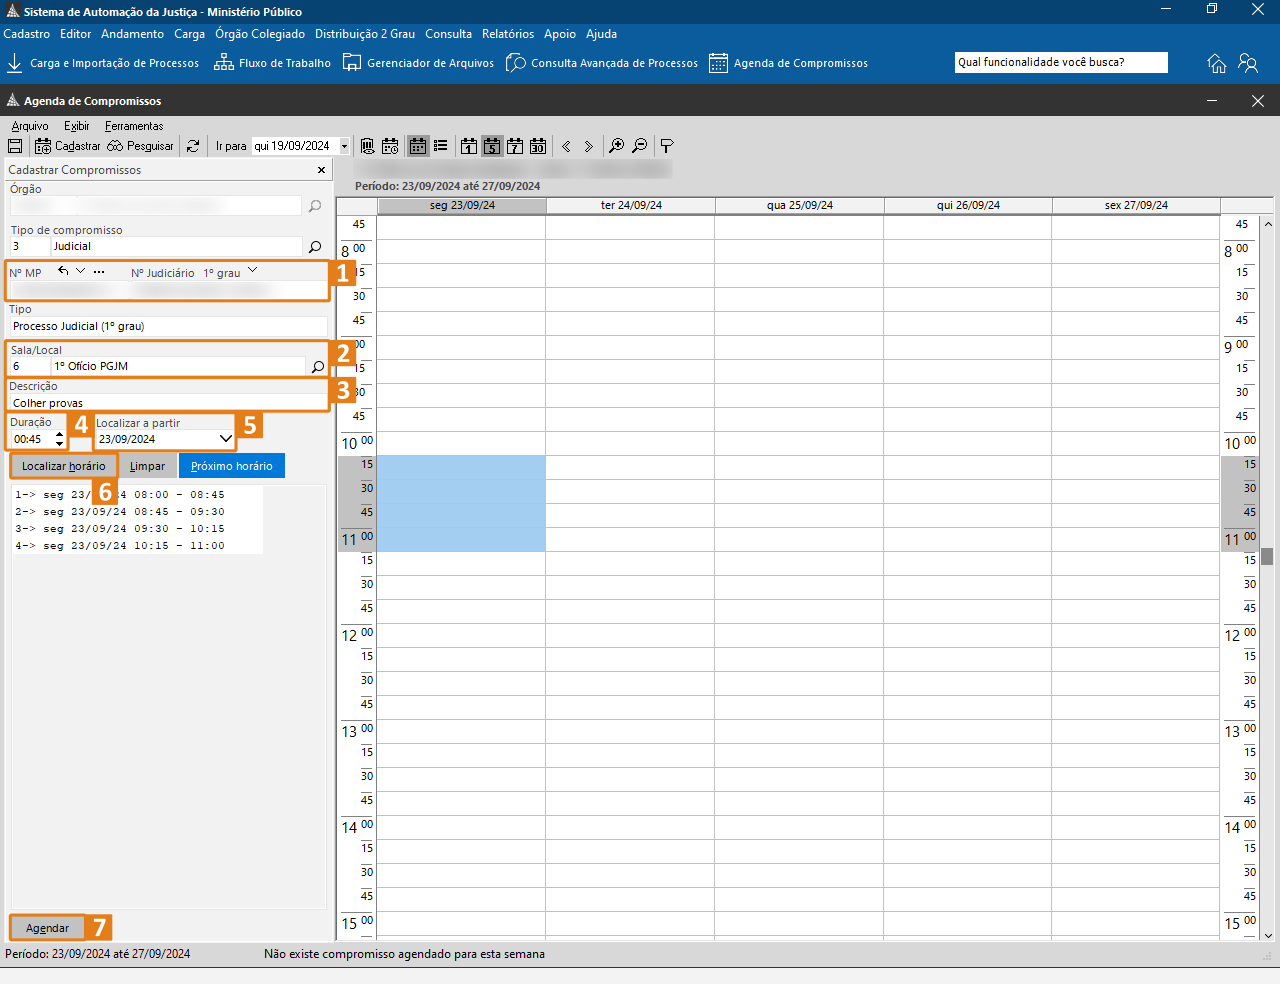Open the Ferramentas menu

134,126
